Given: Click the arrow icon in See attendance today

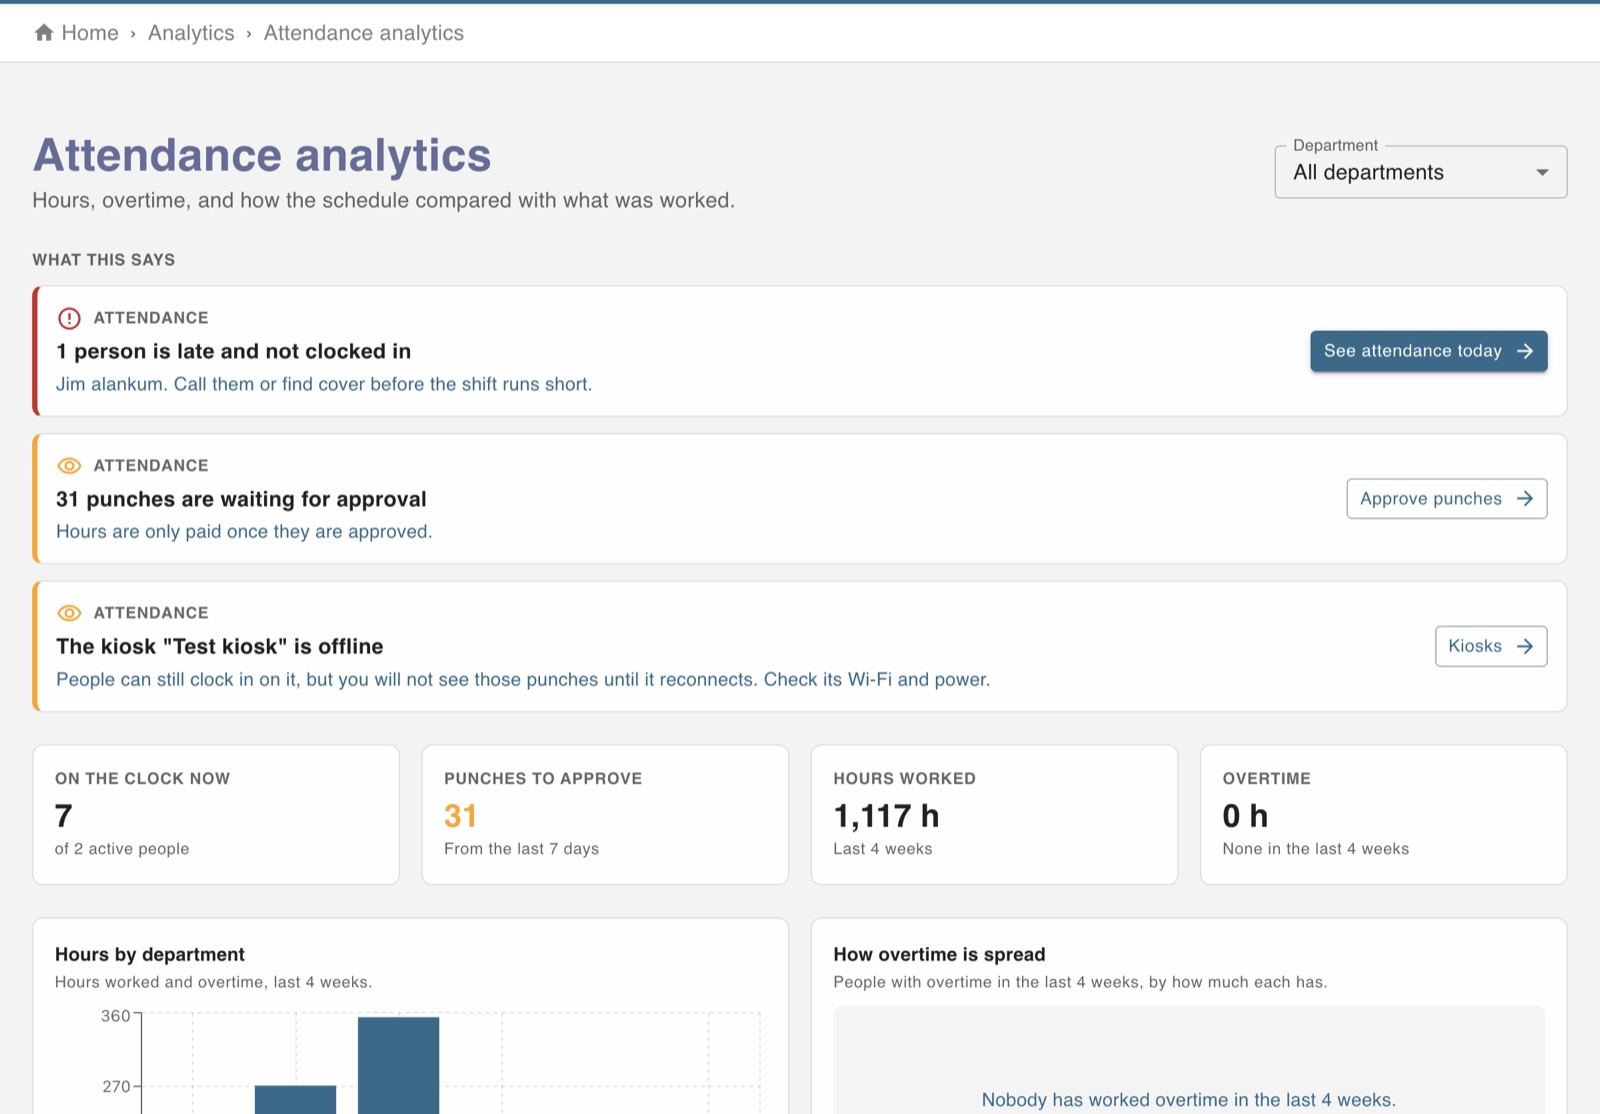Looking at the screenshot, I should click(1525, 351).
